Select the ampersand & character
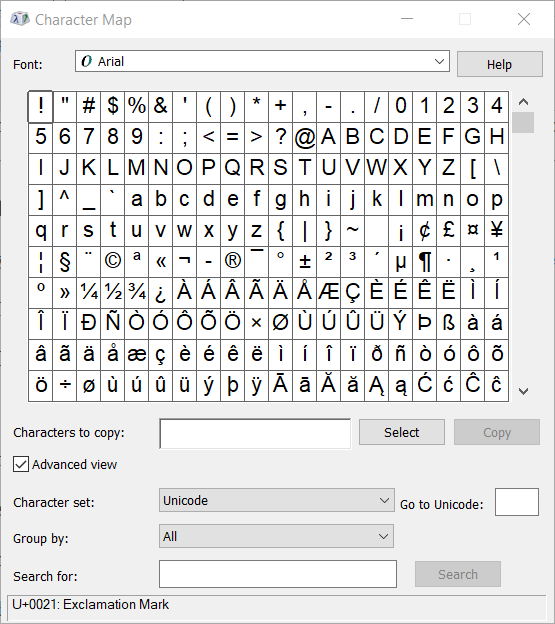This screenshot has height=624, width=555. pos(160,106)
